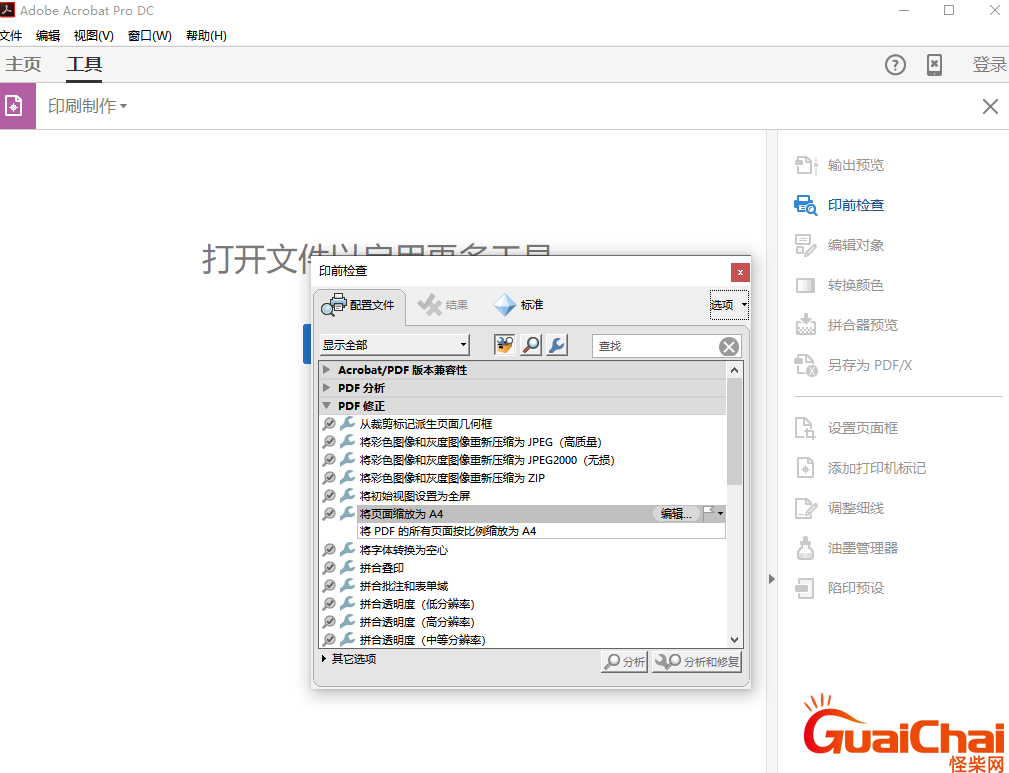Open the 显示全部 filter dropdown
This screenshot has width=1009, height=773.
[394, 345]
